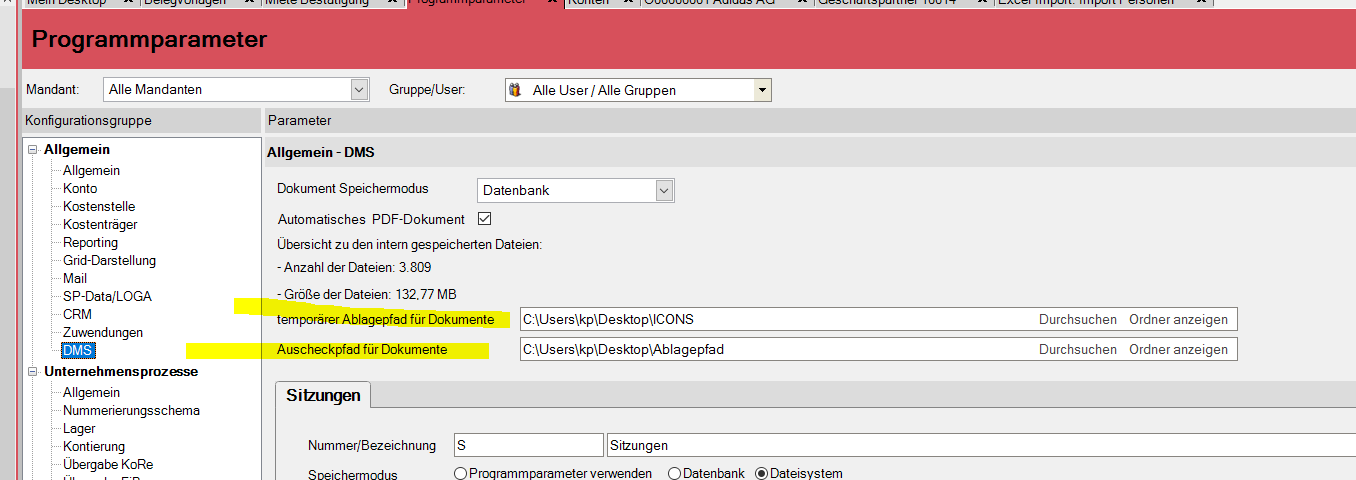Switch to the Sitzungen tab
Viewport: 1356px width, 480px height.
pyautogui.click(x=323, y=395)
